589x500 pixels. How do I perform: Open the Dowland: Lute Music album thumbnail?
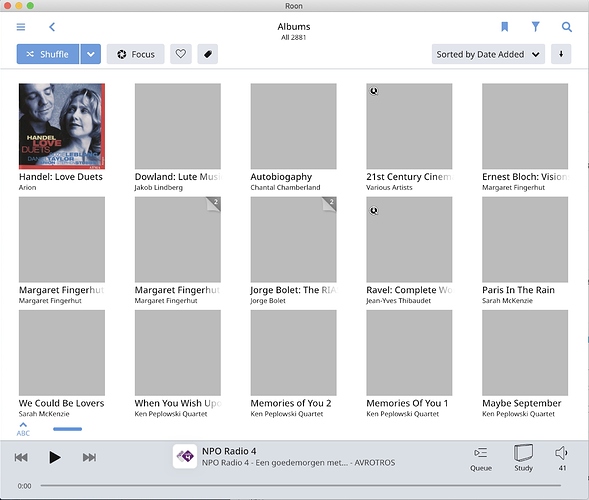click(x=178, y=126)
